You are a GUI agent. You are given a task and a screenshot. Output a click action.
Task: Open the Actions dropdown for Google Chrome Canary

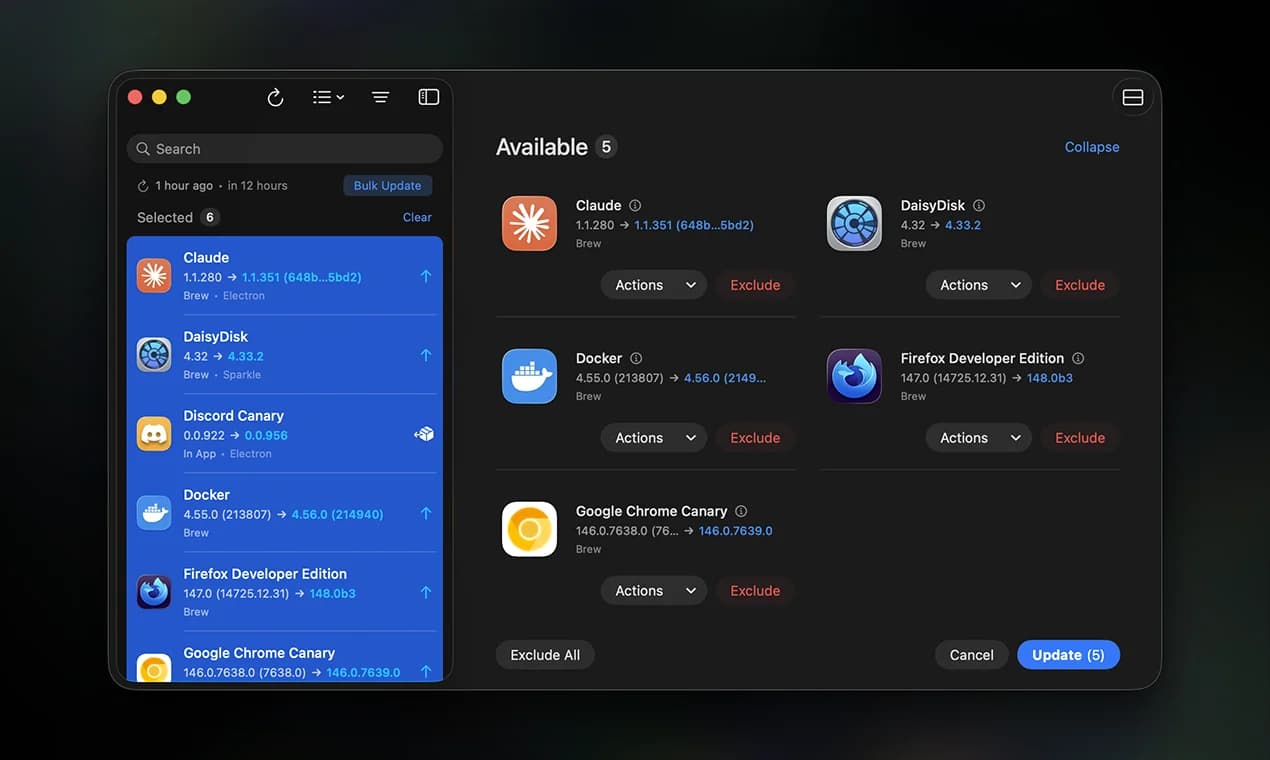coord(653,590)
